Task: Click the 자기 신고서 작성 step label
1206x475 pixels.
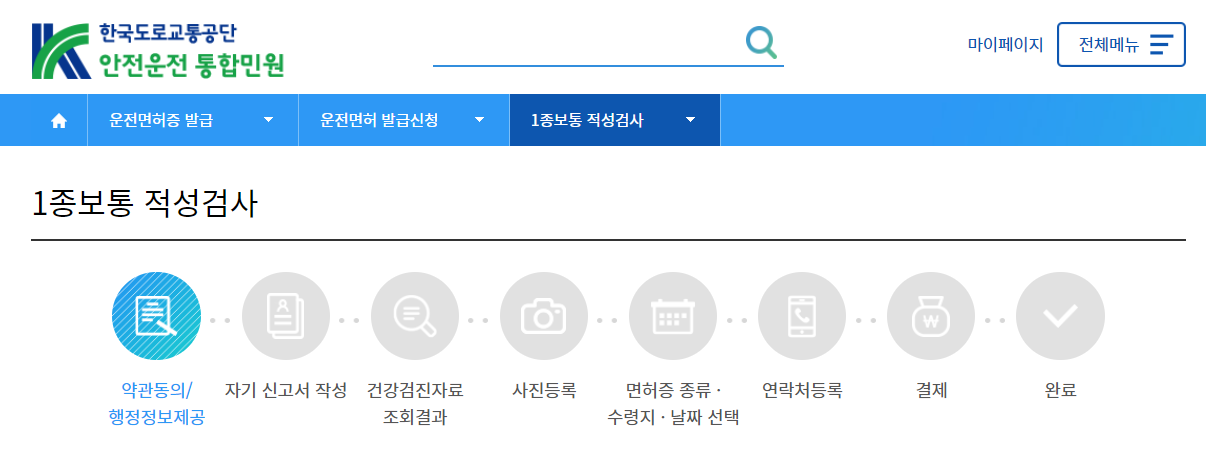Action: point(286,390)
